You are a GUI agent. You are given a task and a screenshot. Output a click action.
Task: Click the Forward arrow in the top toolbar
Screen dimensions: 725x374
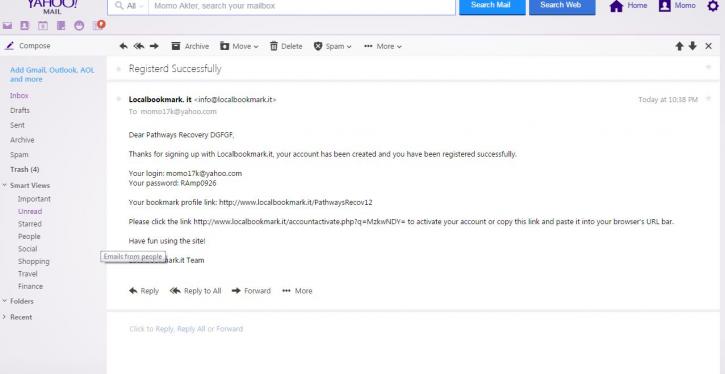click(154, 46)
